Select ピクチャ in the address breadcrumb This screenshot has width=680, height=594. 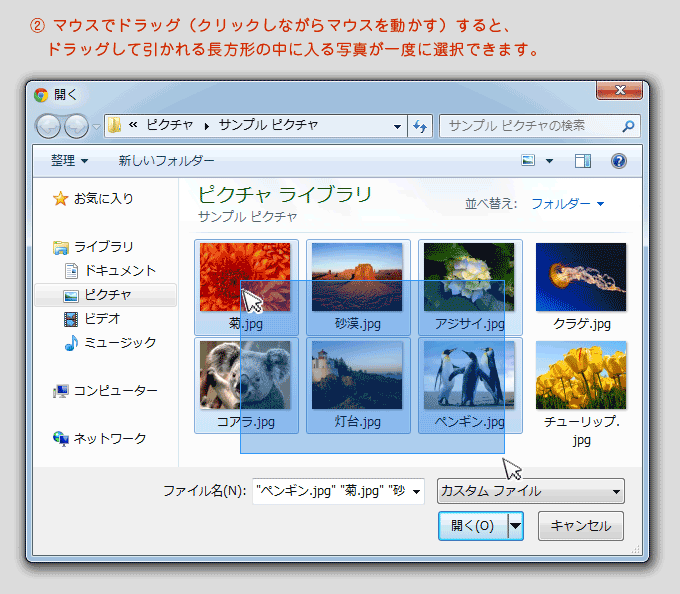point(170,125)
